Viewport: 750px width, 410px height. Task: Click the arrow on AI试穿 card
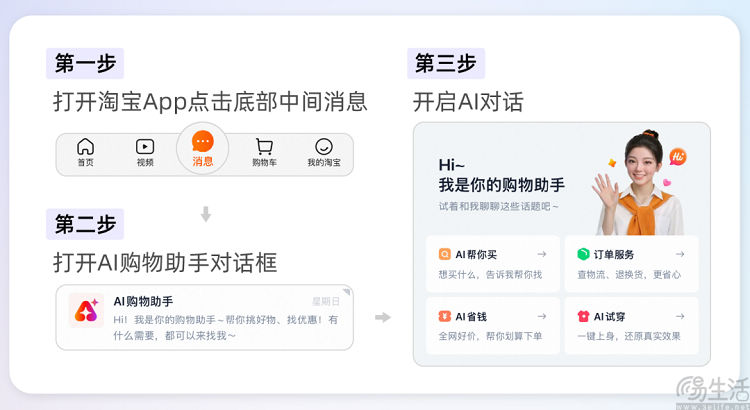click(680, 316)
